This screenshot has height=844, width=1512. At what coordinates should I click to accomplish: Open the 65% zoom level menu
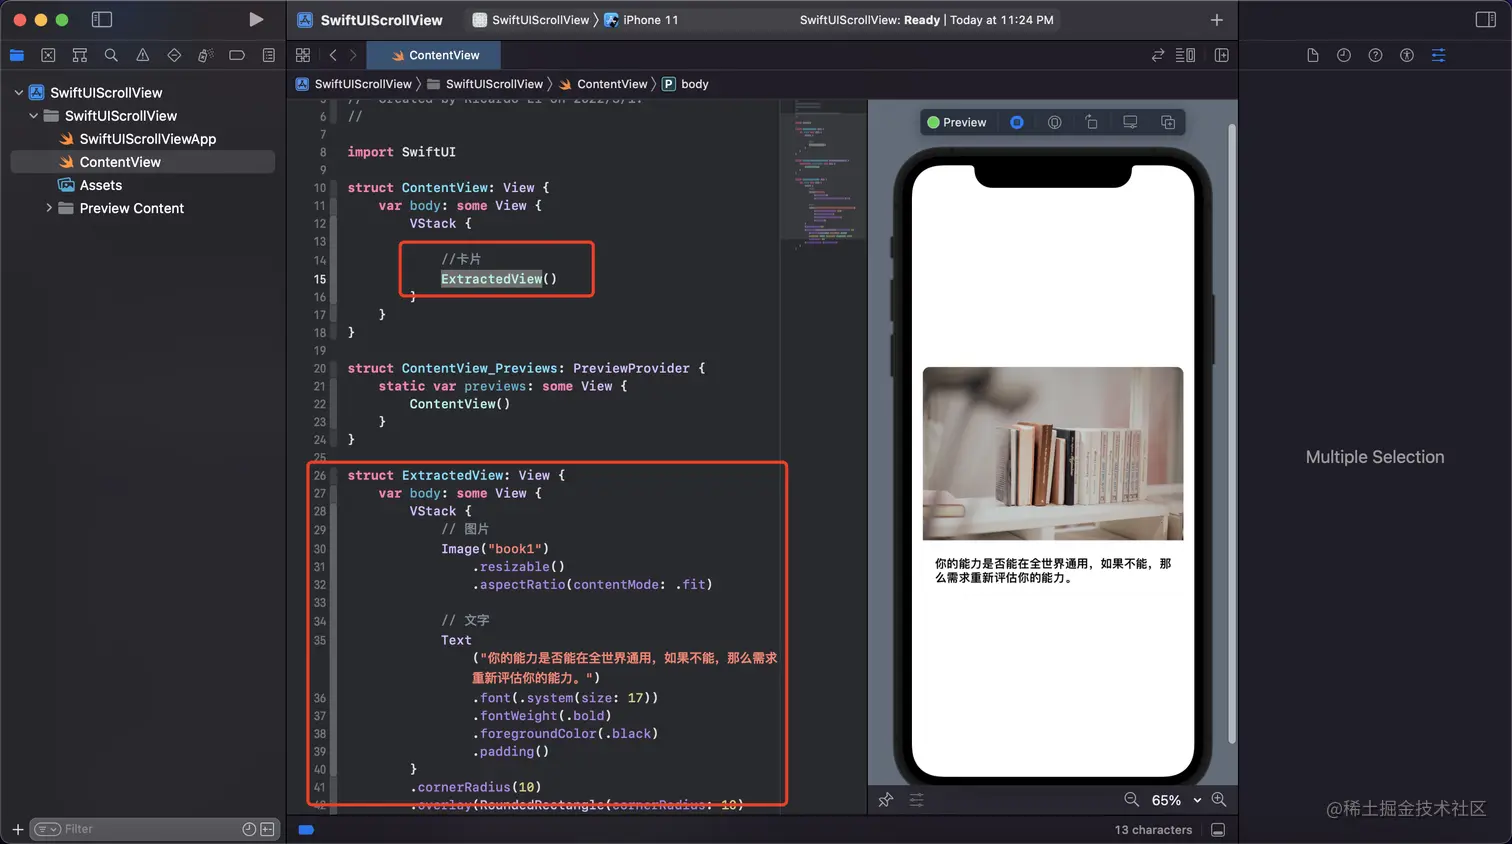click(x=1176, y=800)
